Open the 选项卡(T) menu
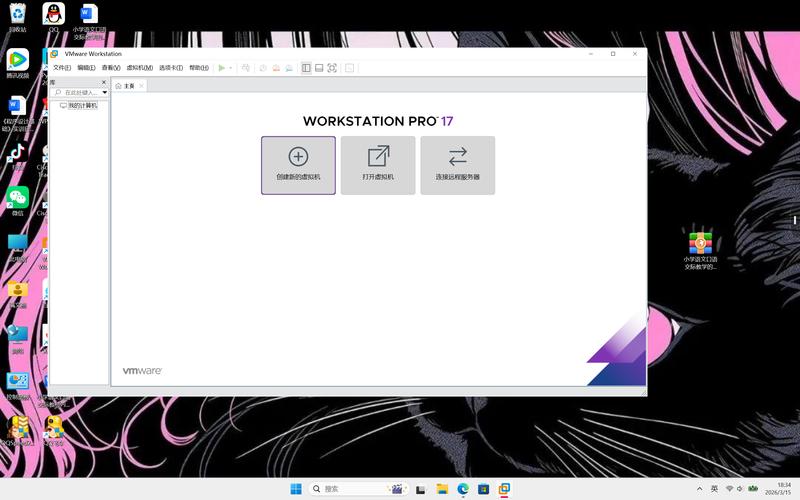800x500 pixels. coord(171,68)
